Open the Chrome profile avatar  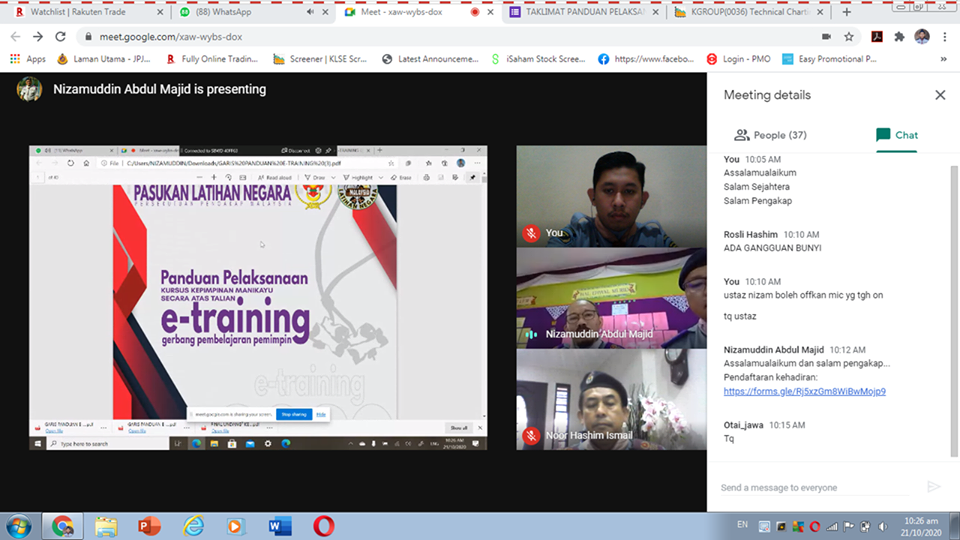tap(921, 37)
